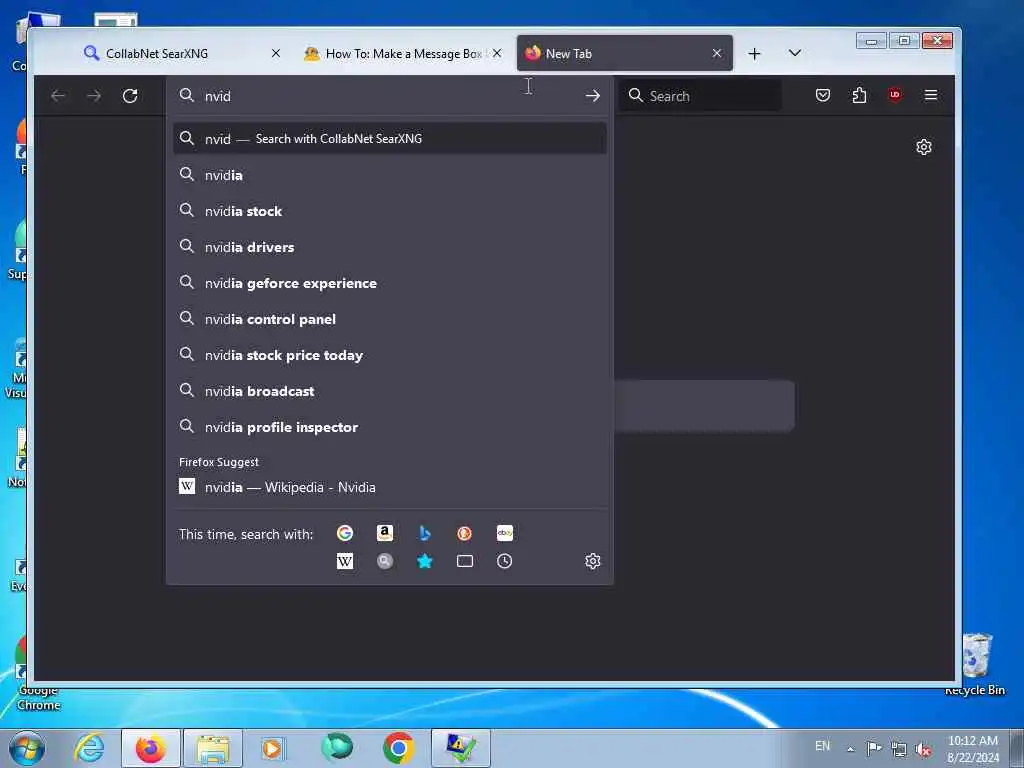Open Google Chrome from taskbar
This screenshot has width=1024, height=768.
(x=399, y=748)
